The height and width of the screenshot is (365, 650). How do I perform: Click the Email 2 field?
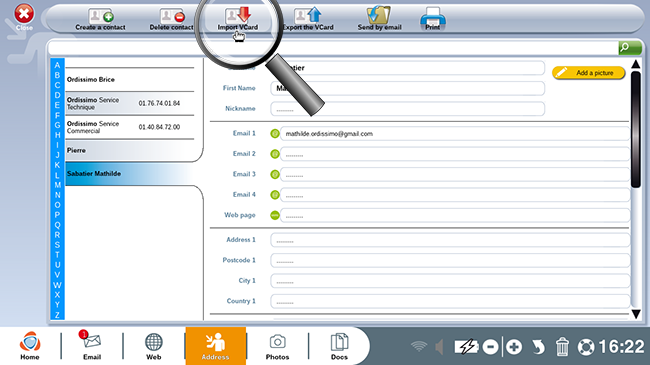tap(455, 154)
